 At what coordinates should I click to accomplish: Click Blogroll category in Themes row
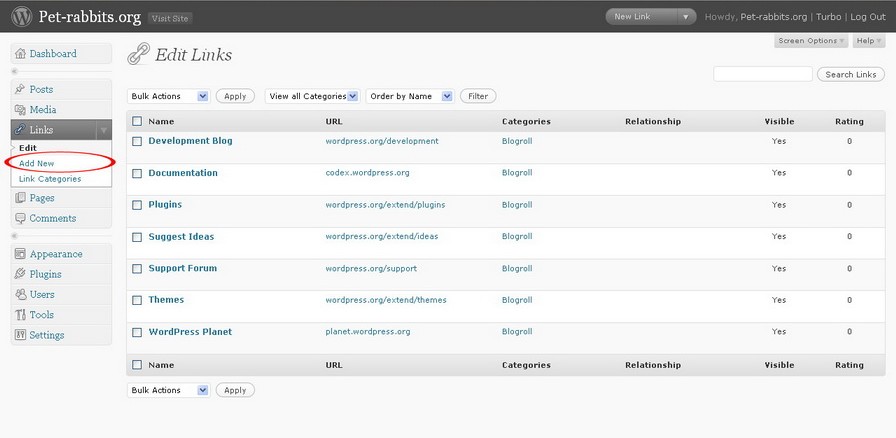tap(517, 300)
